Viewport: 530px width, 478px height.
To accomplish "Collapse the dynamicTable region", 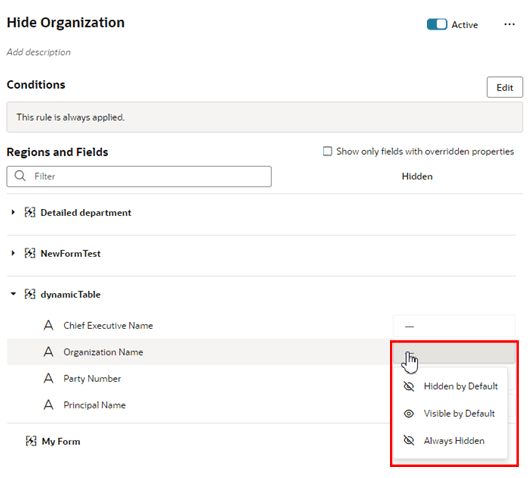I will pos(13,294).
